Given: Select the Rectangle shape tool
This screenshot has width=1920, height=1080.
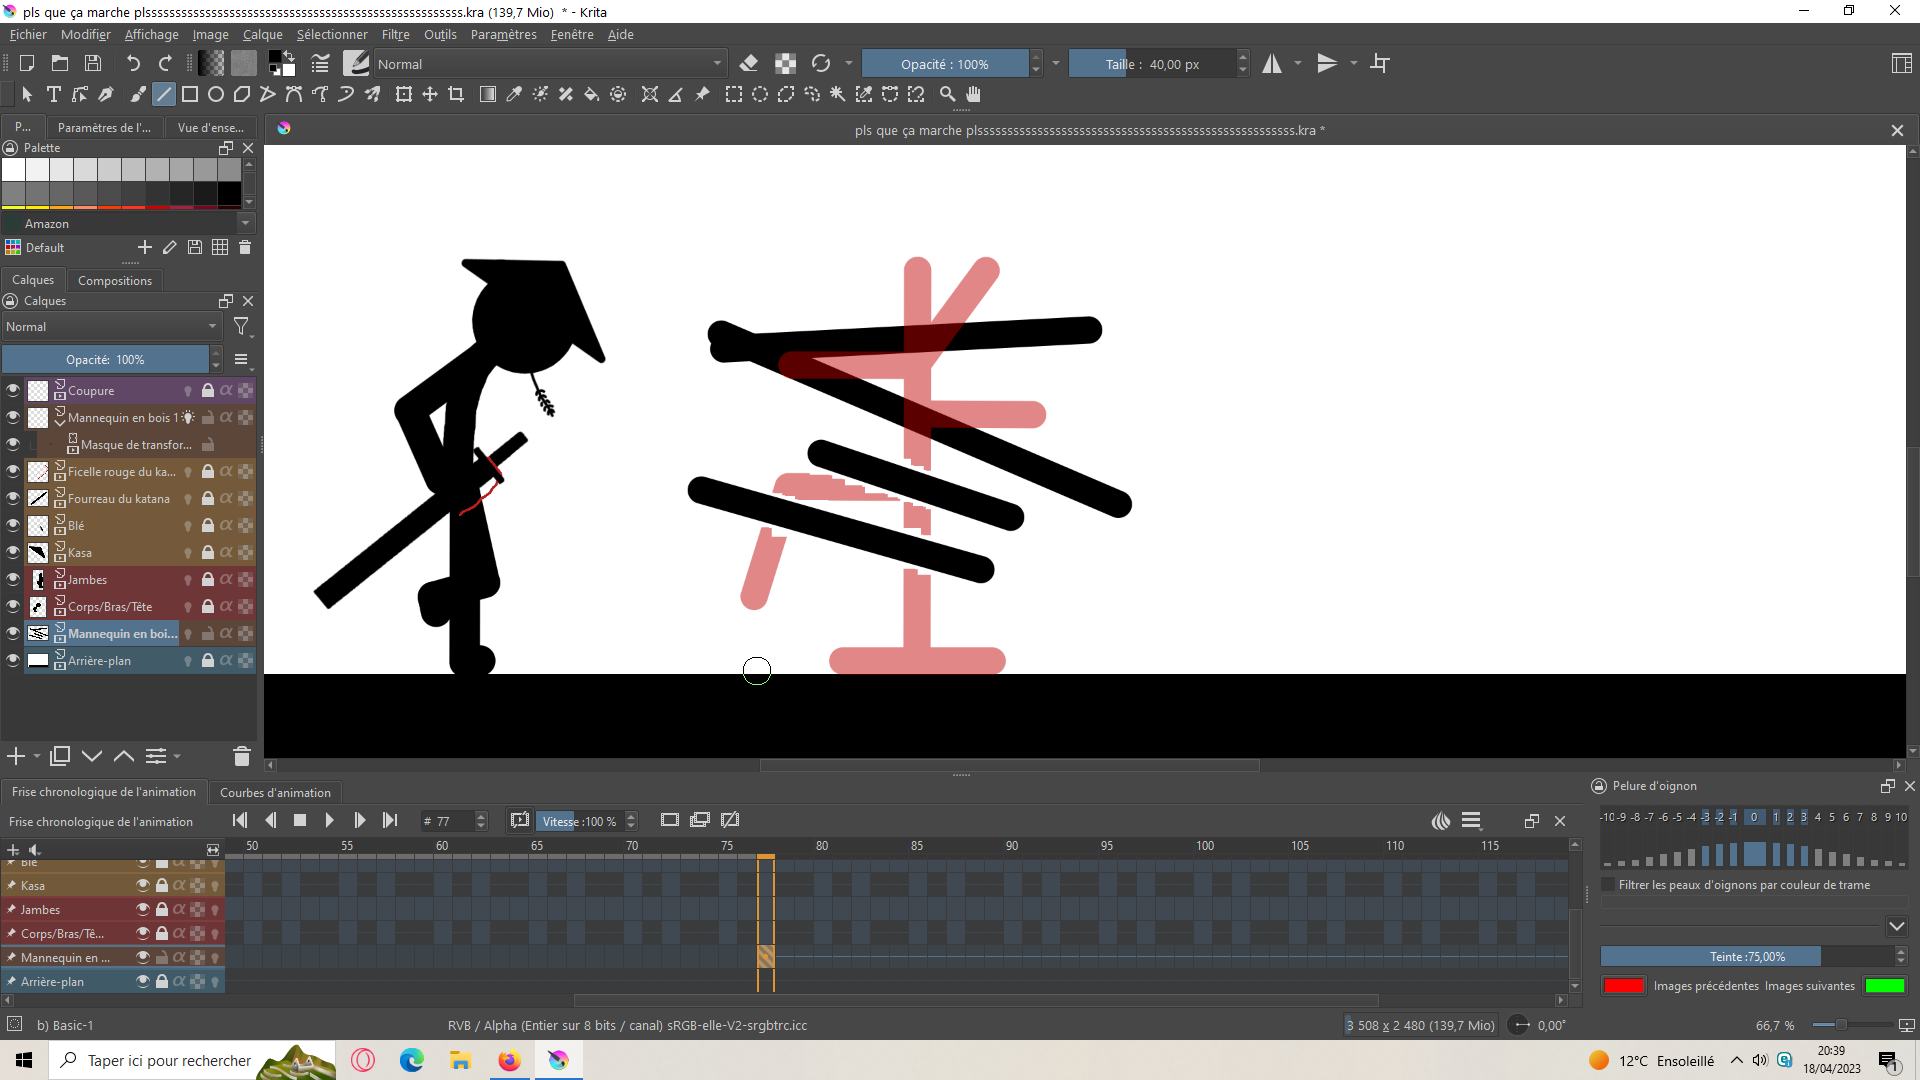Looking at the screenshot, I should coord(189,94).
